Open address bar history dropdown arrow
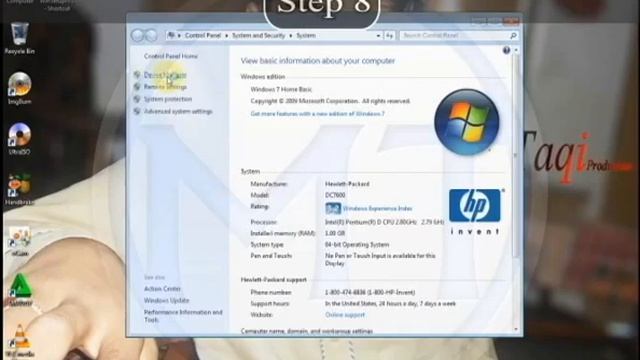This screenshot has height=360, width=640. pyautogui.click(x=378, y=36)
